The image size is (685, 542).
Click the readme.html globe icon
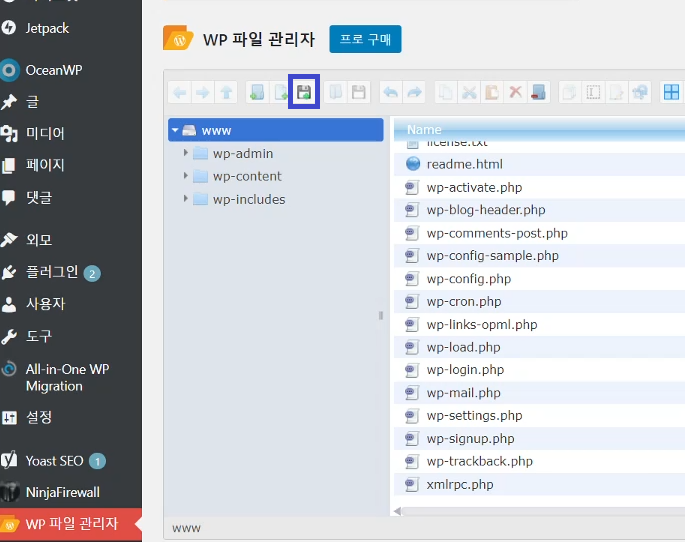click(x=412, y=164)
